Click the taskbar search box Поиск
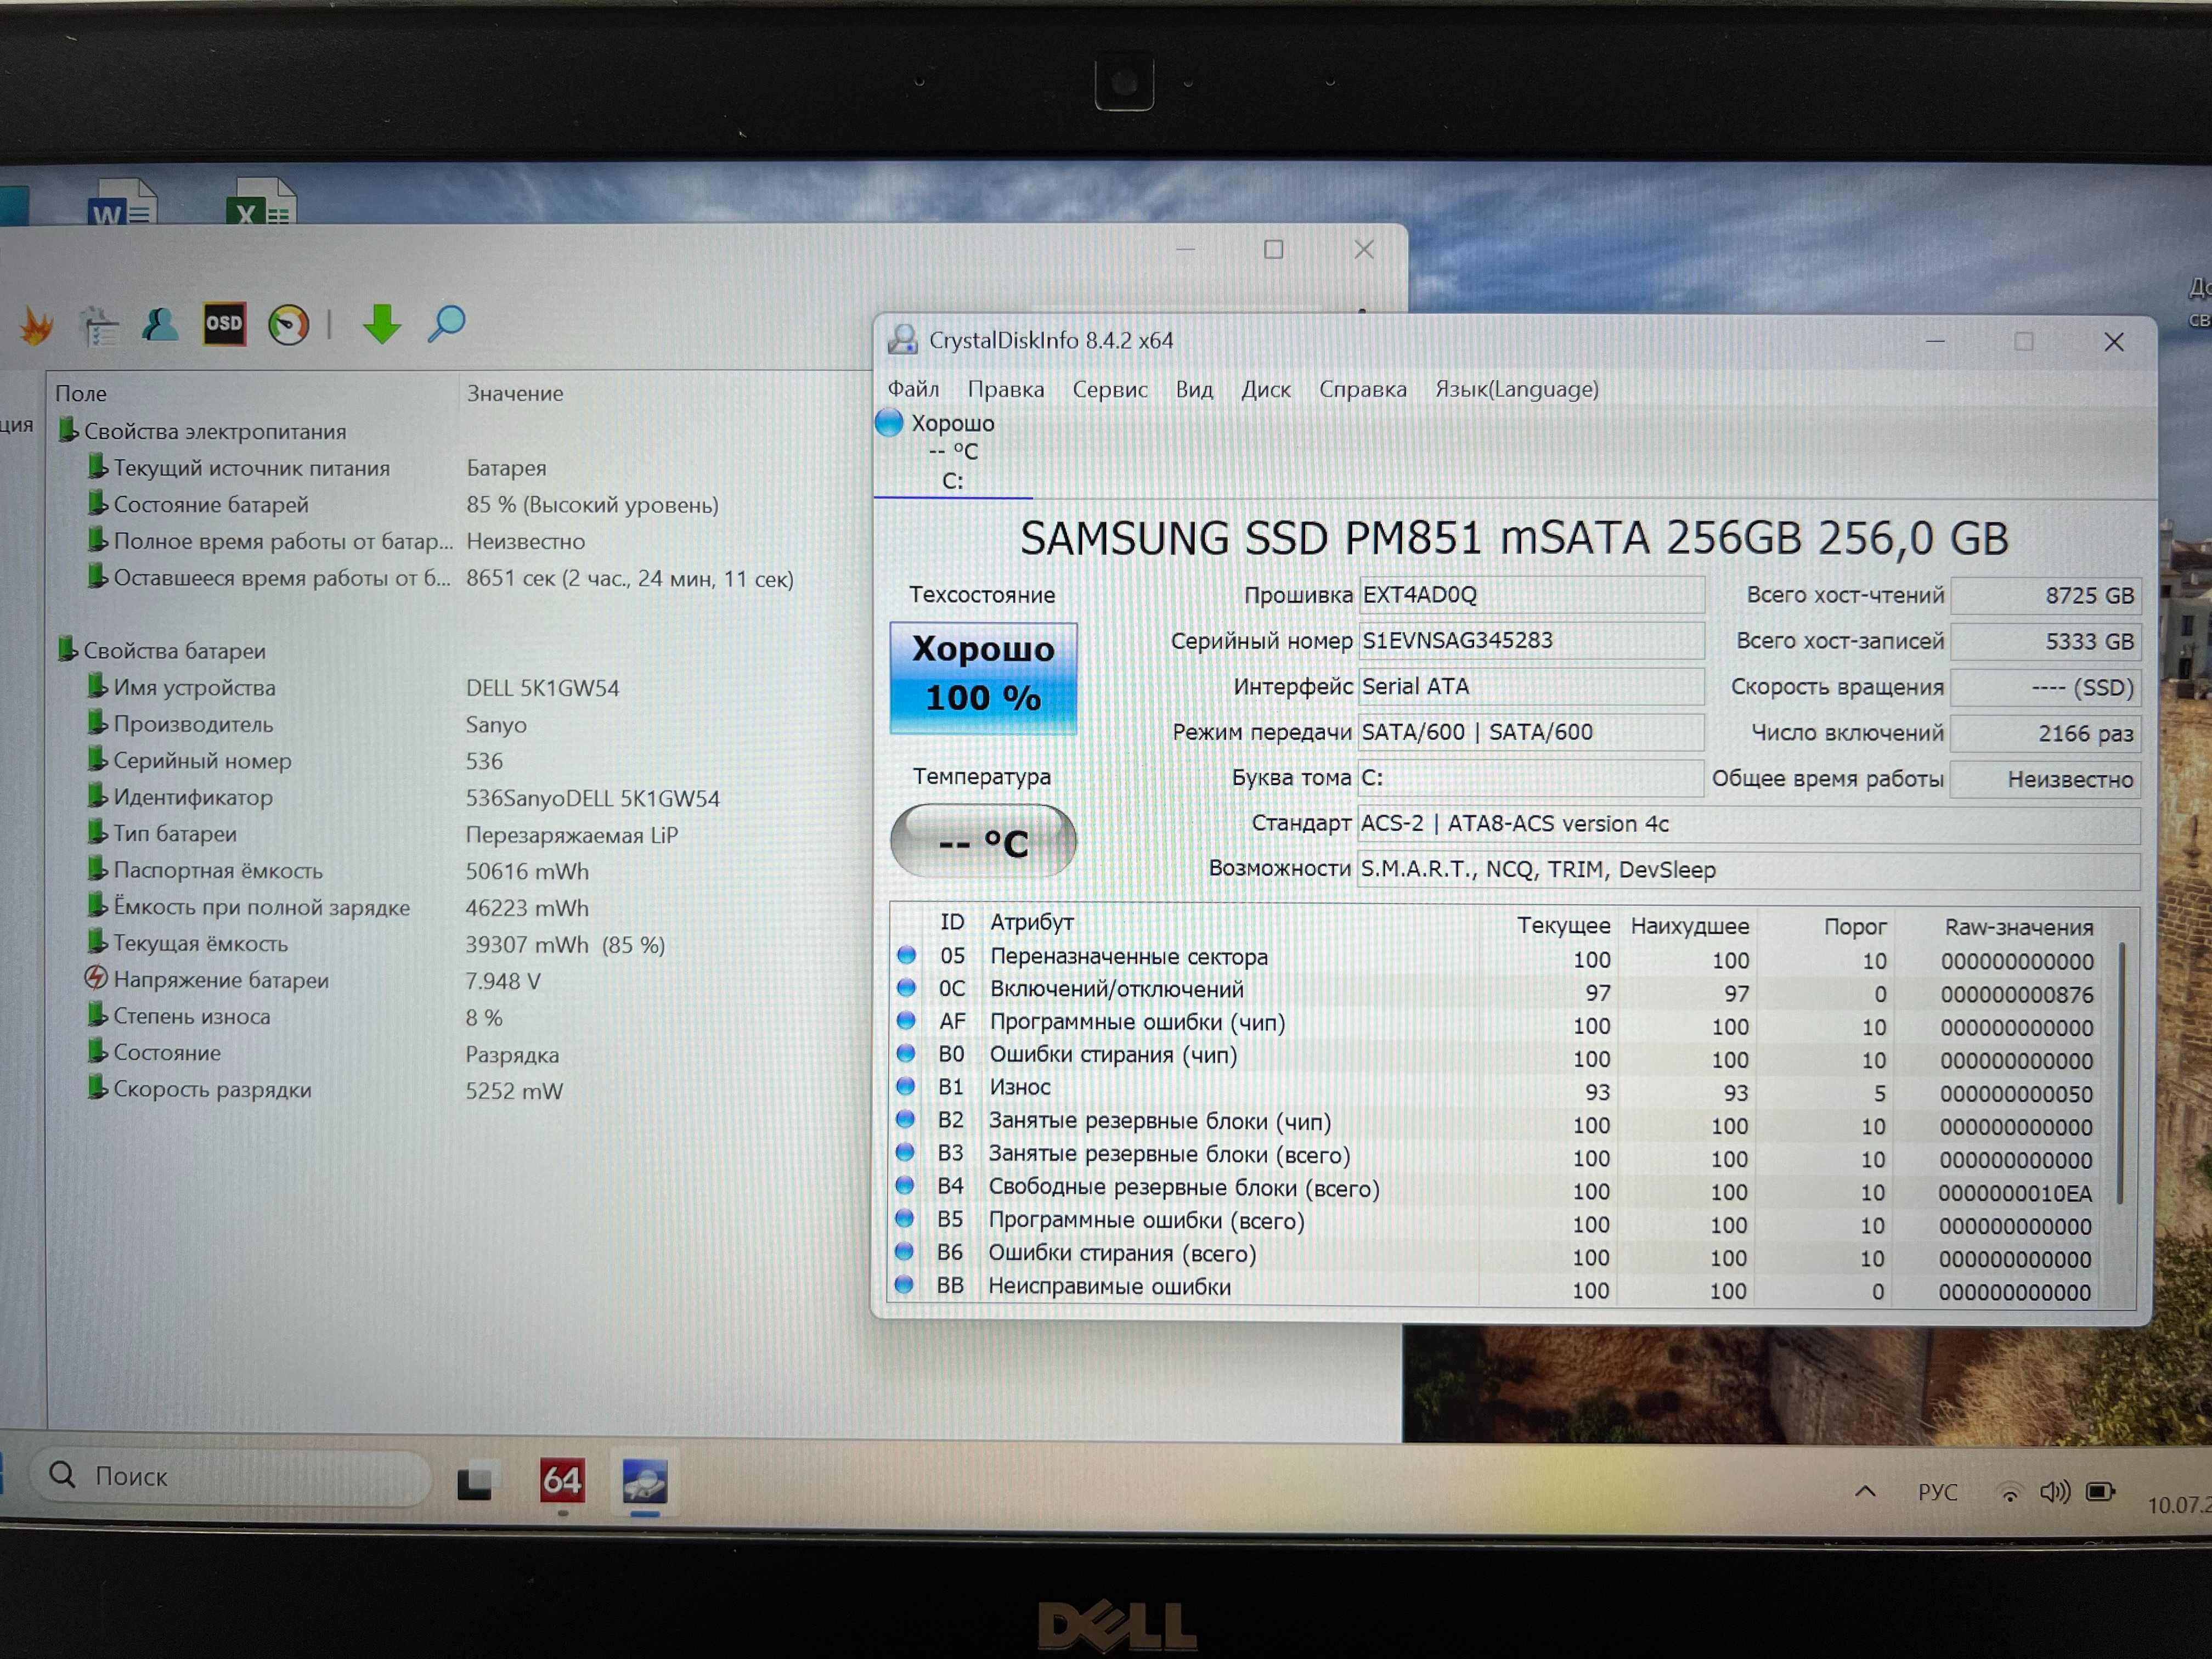Screen dimensions: 2212x1659 232,1476
